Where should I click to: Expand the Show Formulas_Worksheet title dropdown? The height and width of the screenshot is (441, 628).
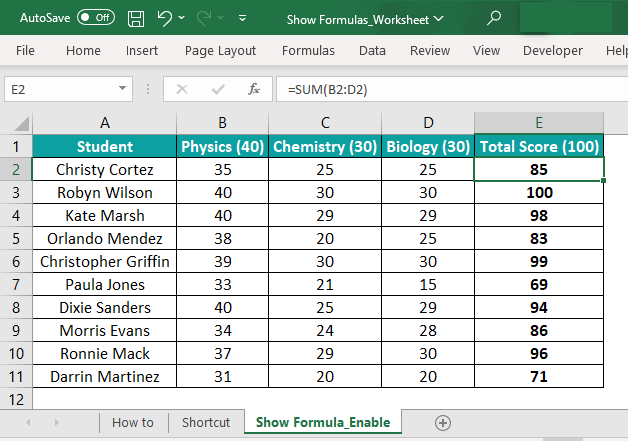point(439,19)
